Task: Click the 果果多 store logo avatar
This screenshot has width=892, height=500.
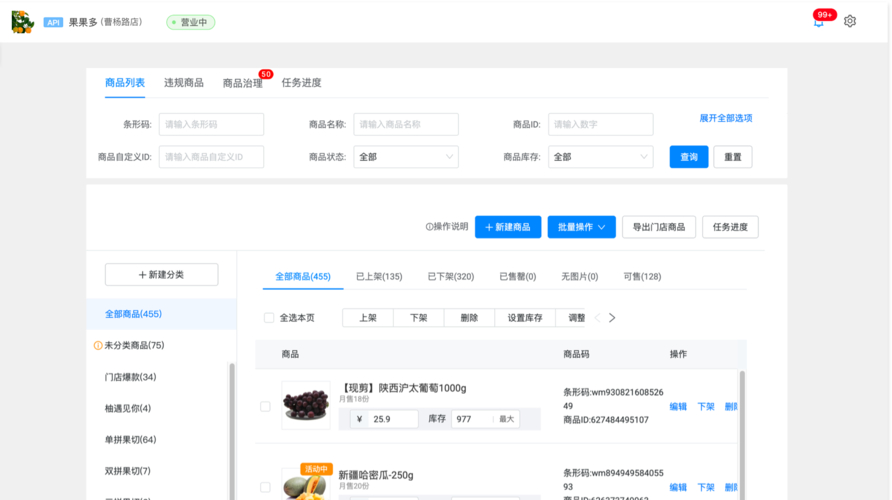Action: coord(22,21)
